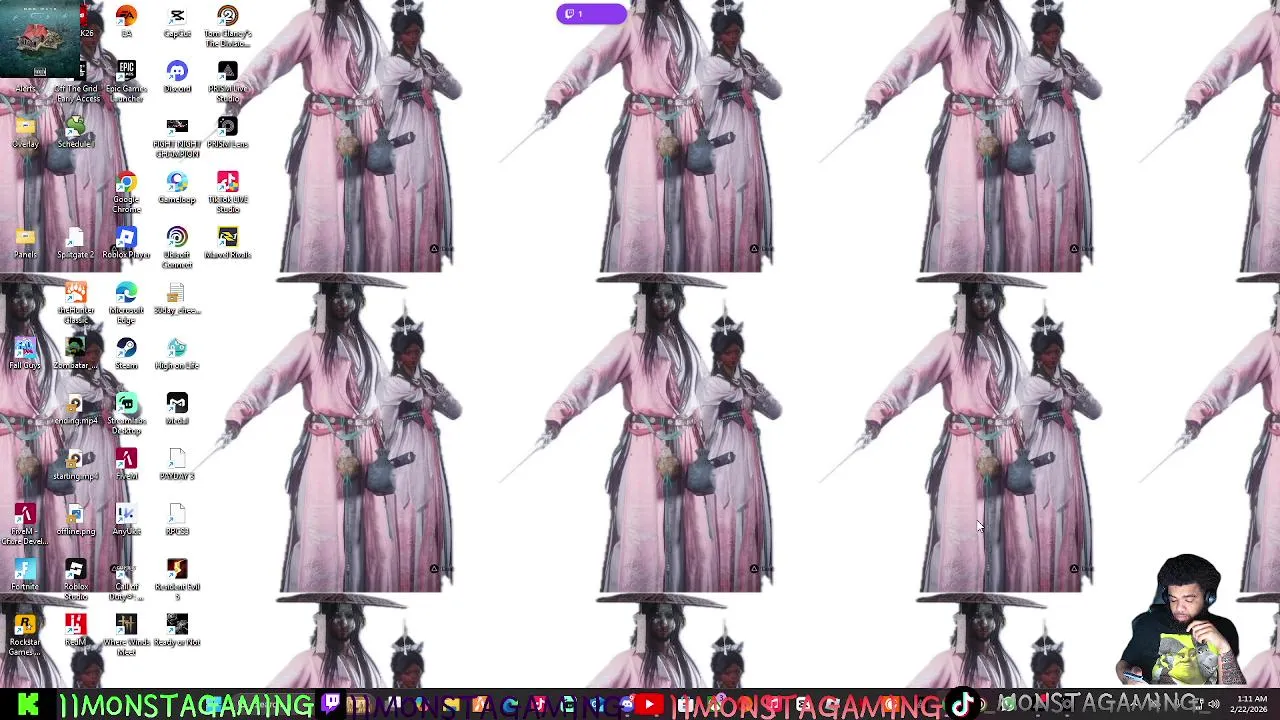Launch Google Chrome from the desktop
This screenshot has height=720, width=1280.
pos(126,192)
